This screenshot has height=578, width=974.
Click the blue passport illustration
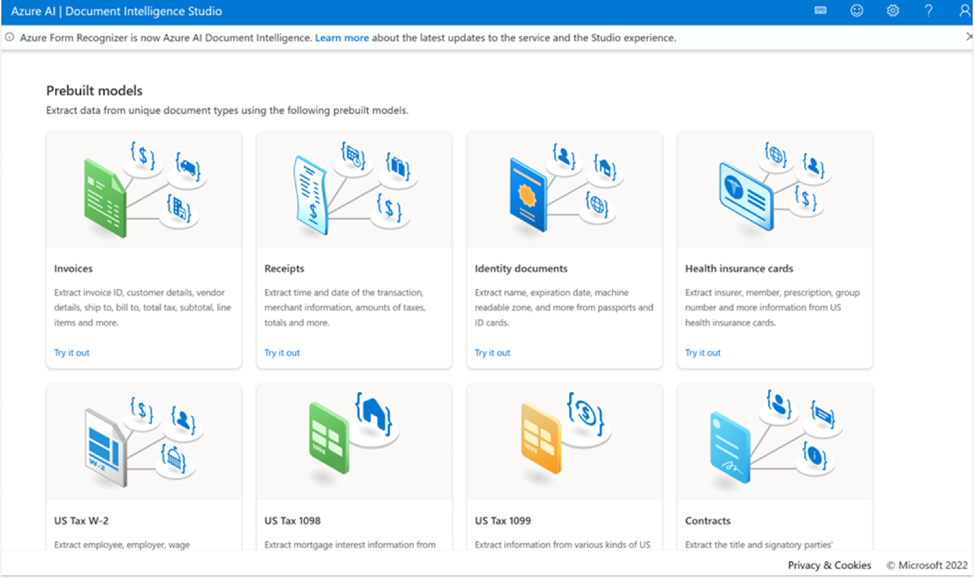point(528,195)
